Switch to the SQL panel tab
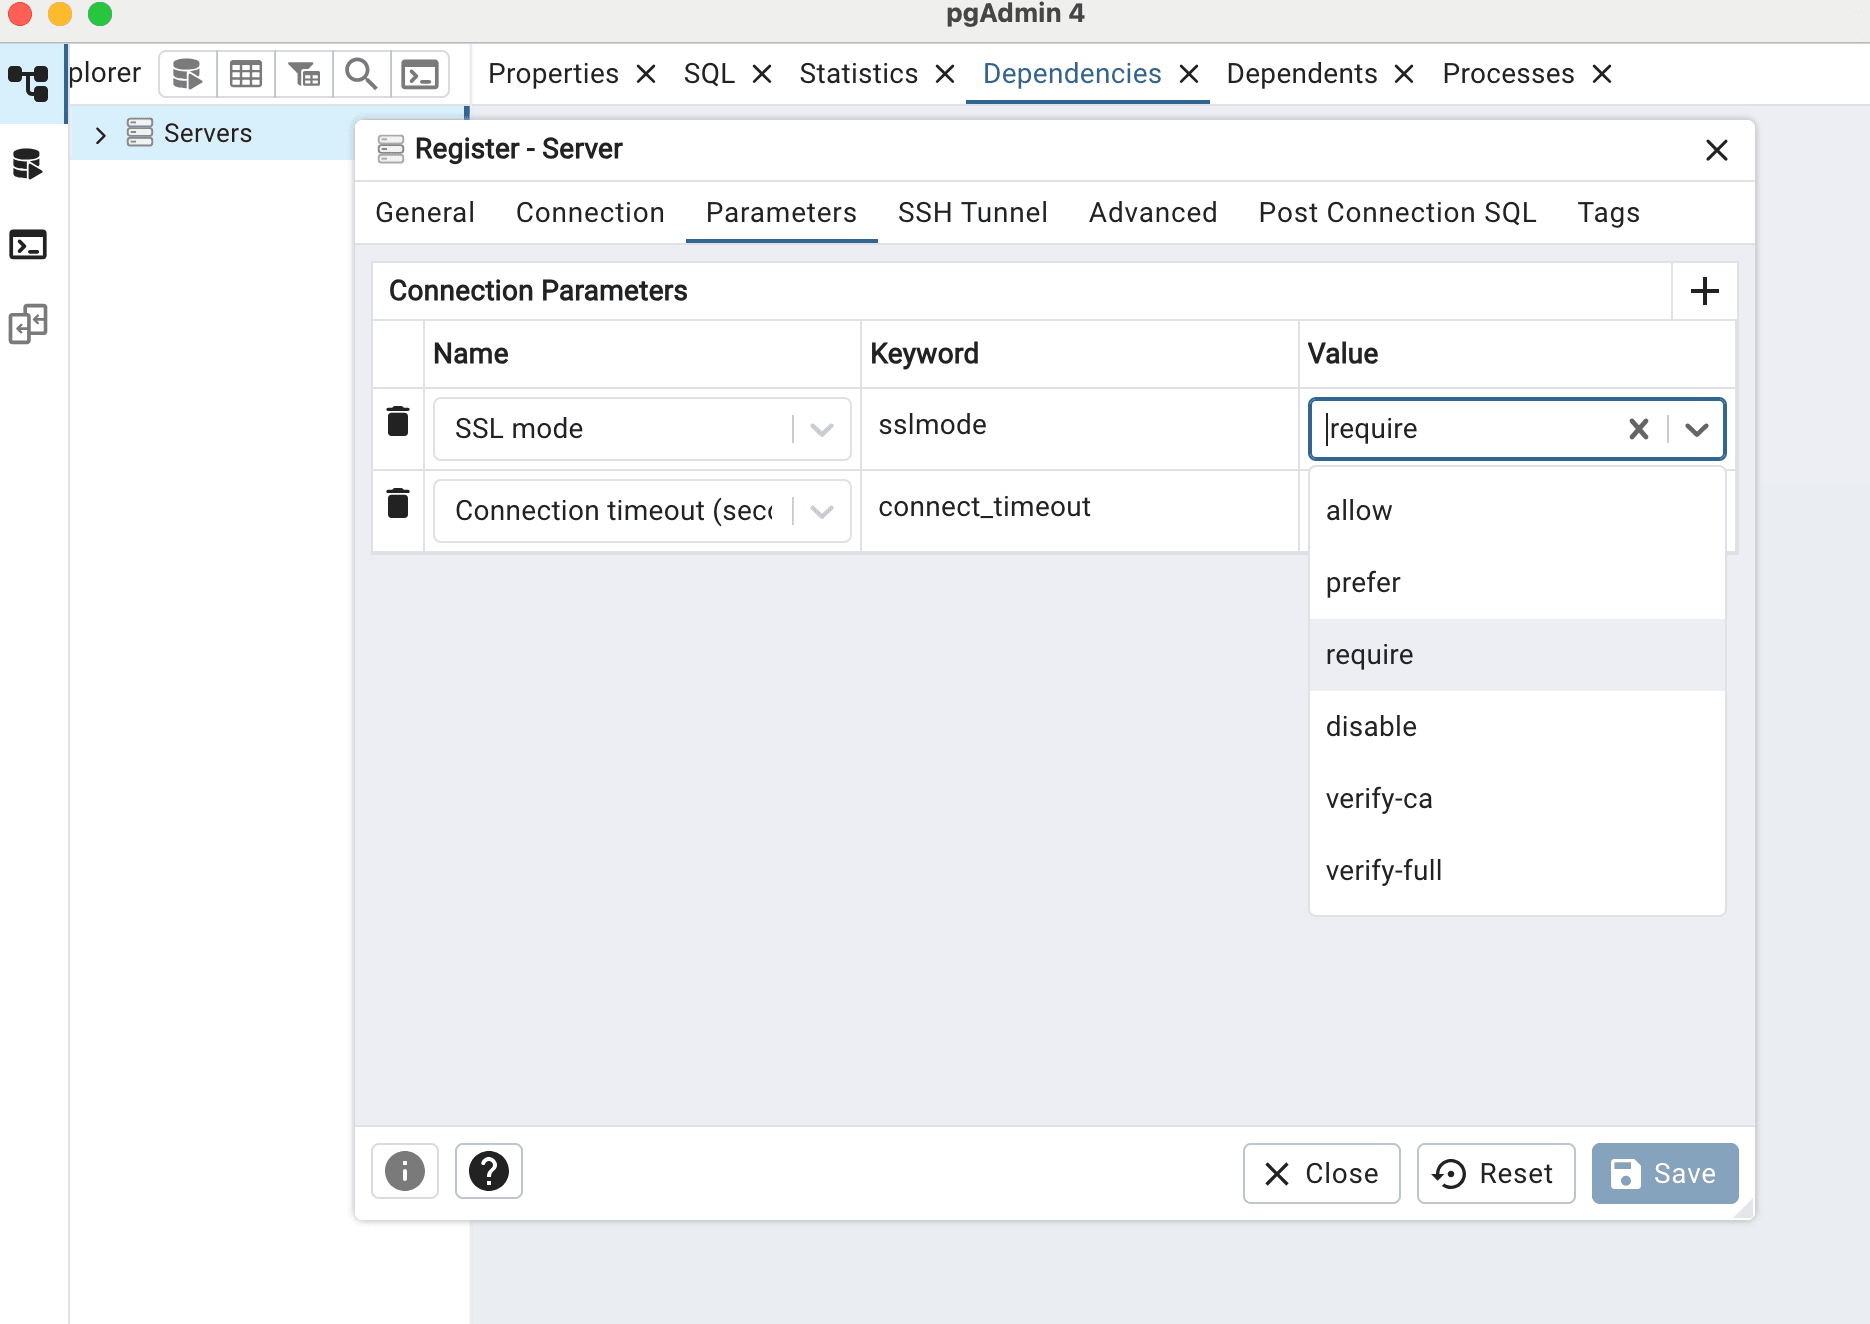 [x=709, y=74]
